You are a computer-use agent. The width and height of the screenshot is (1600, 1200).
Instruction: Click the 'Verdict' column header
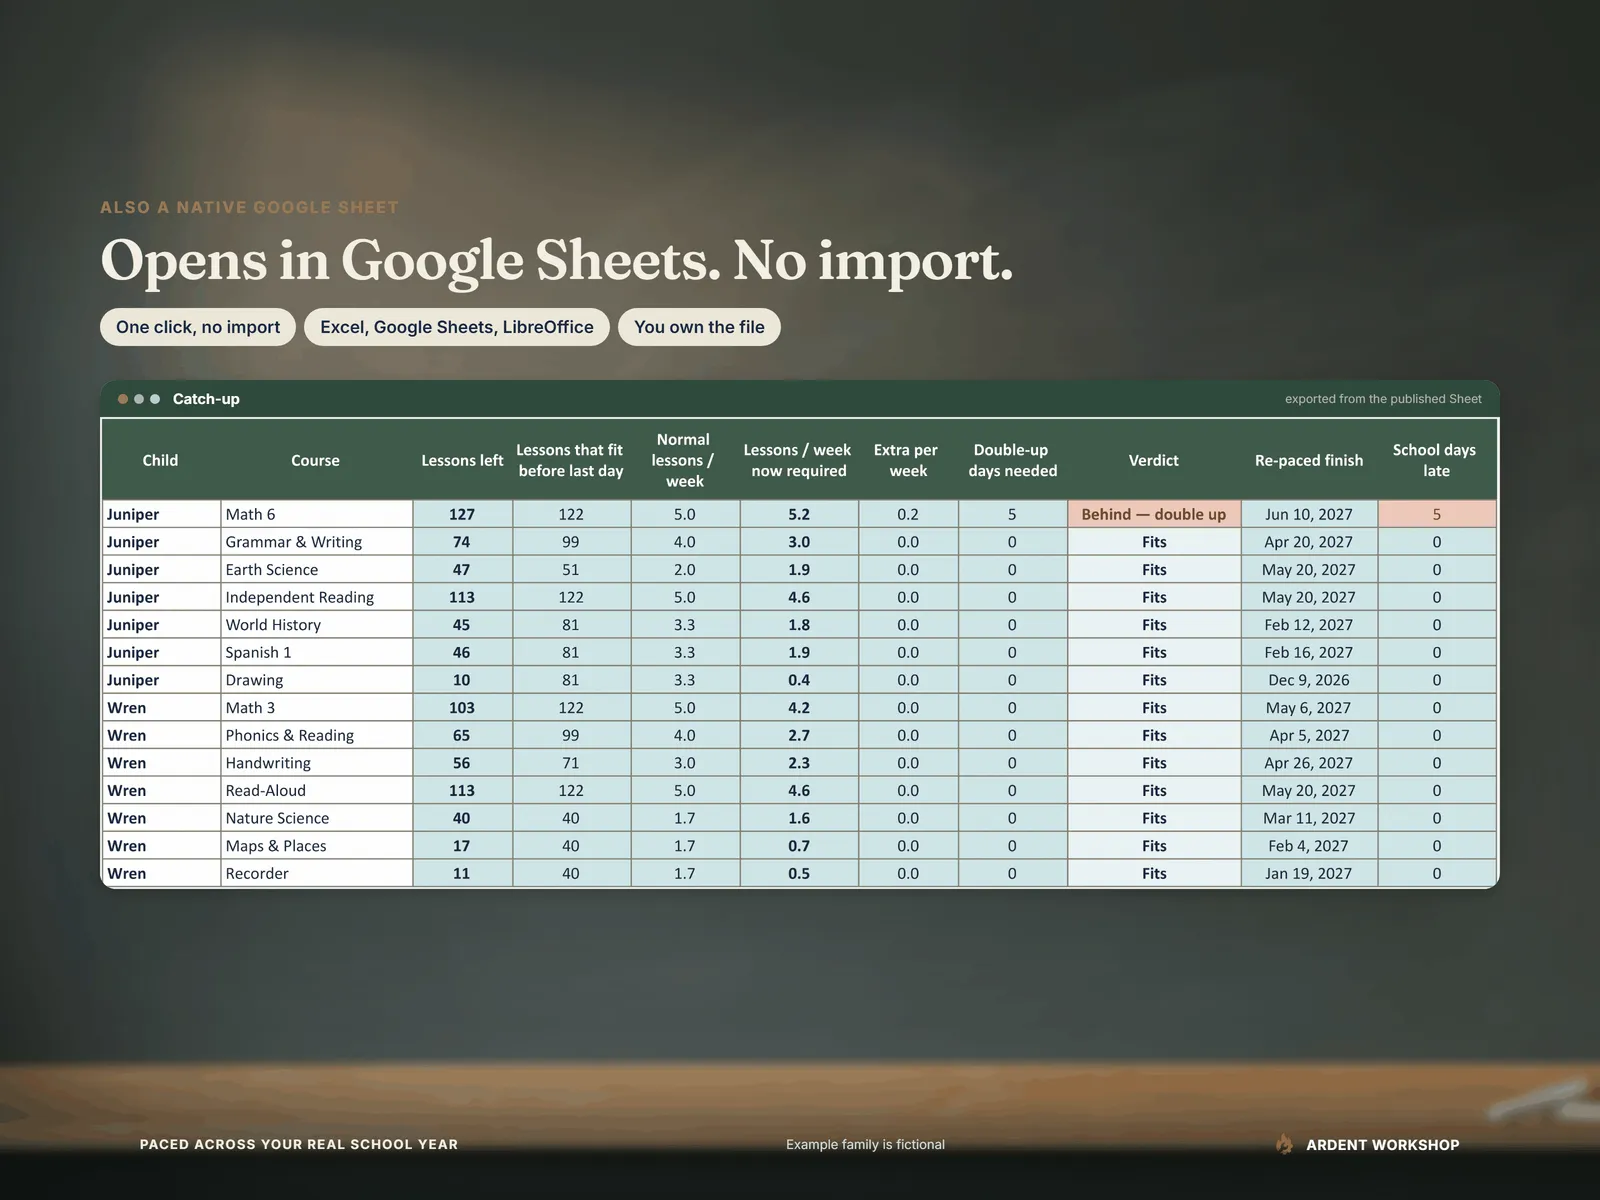(x=1154, y=460)
